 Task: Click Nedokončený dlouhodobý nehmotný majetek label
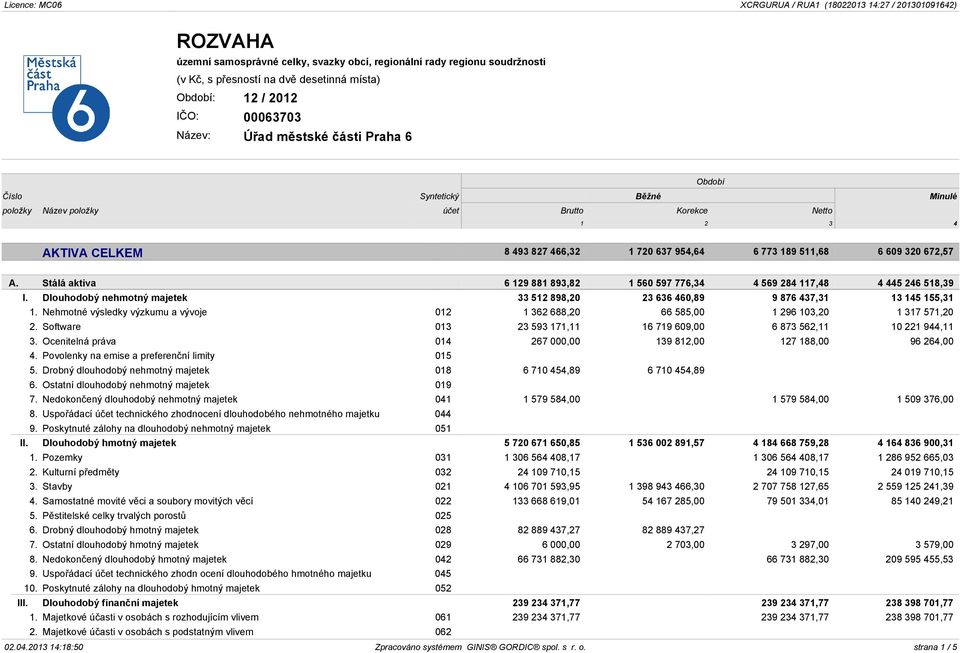pyautogui.click(x=140, y=400)
